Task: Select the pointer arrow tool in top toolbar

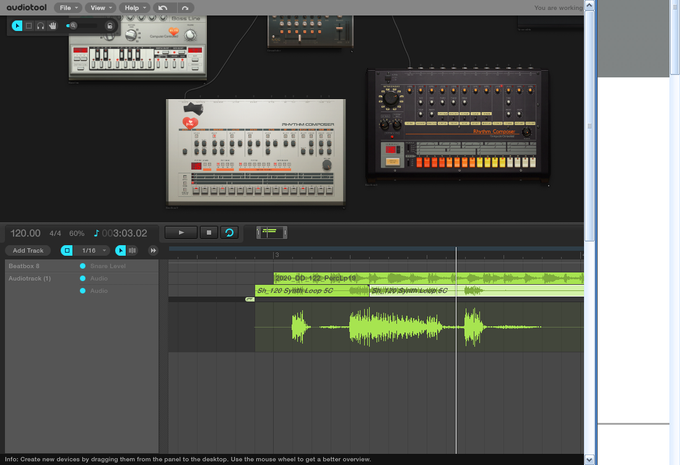Action: pyautogui.click(x=17, y=26)
